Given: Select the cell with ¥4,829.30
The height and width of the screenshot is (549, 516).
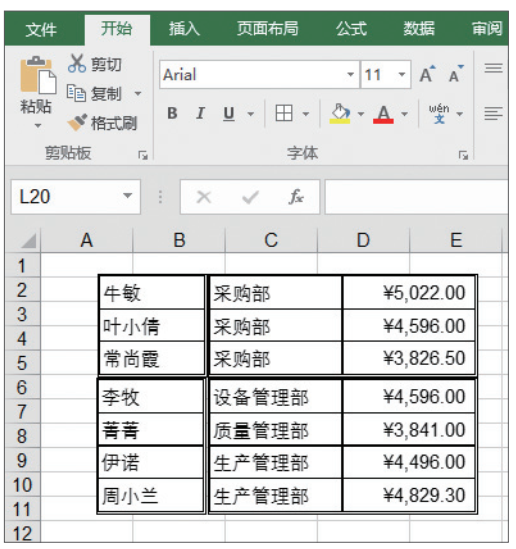Looking at the screenshot, I should [409, 495].
